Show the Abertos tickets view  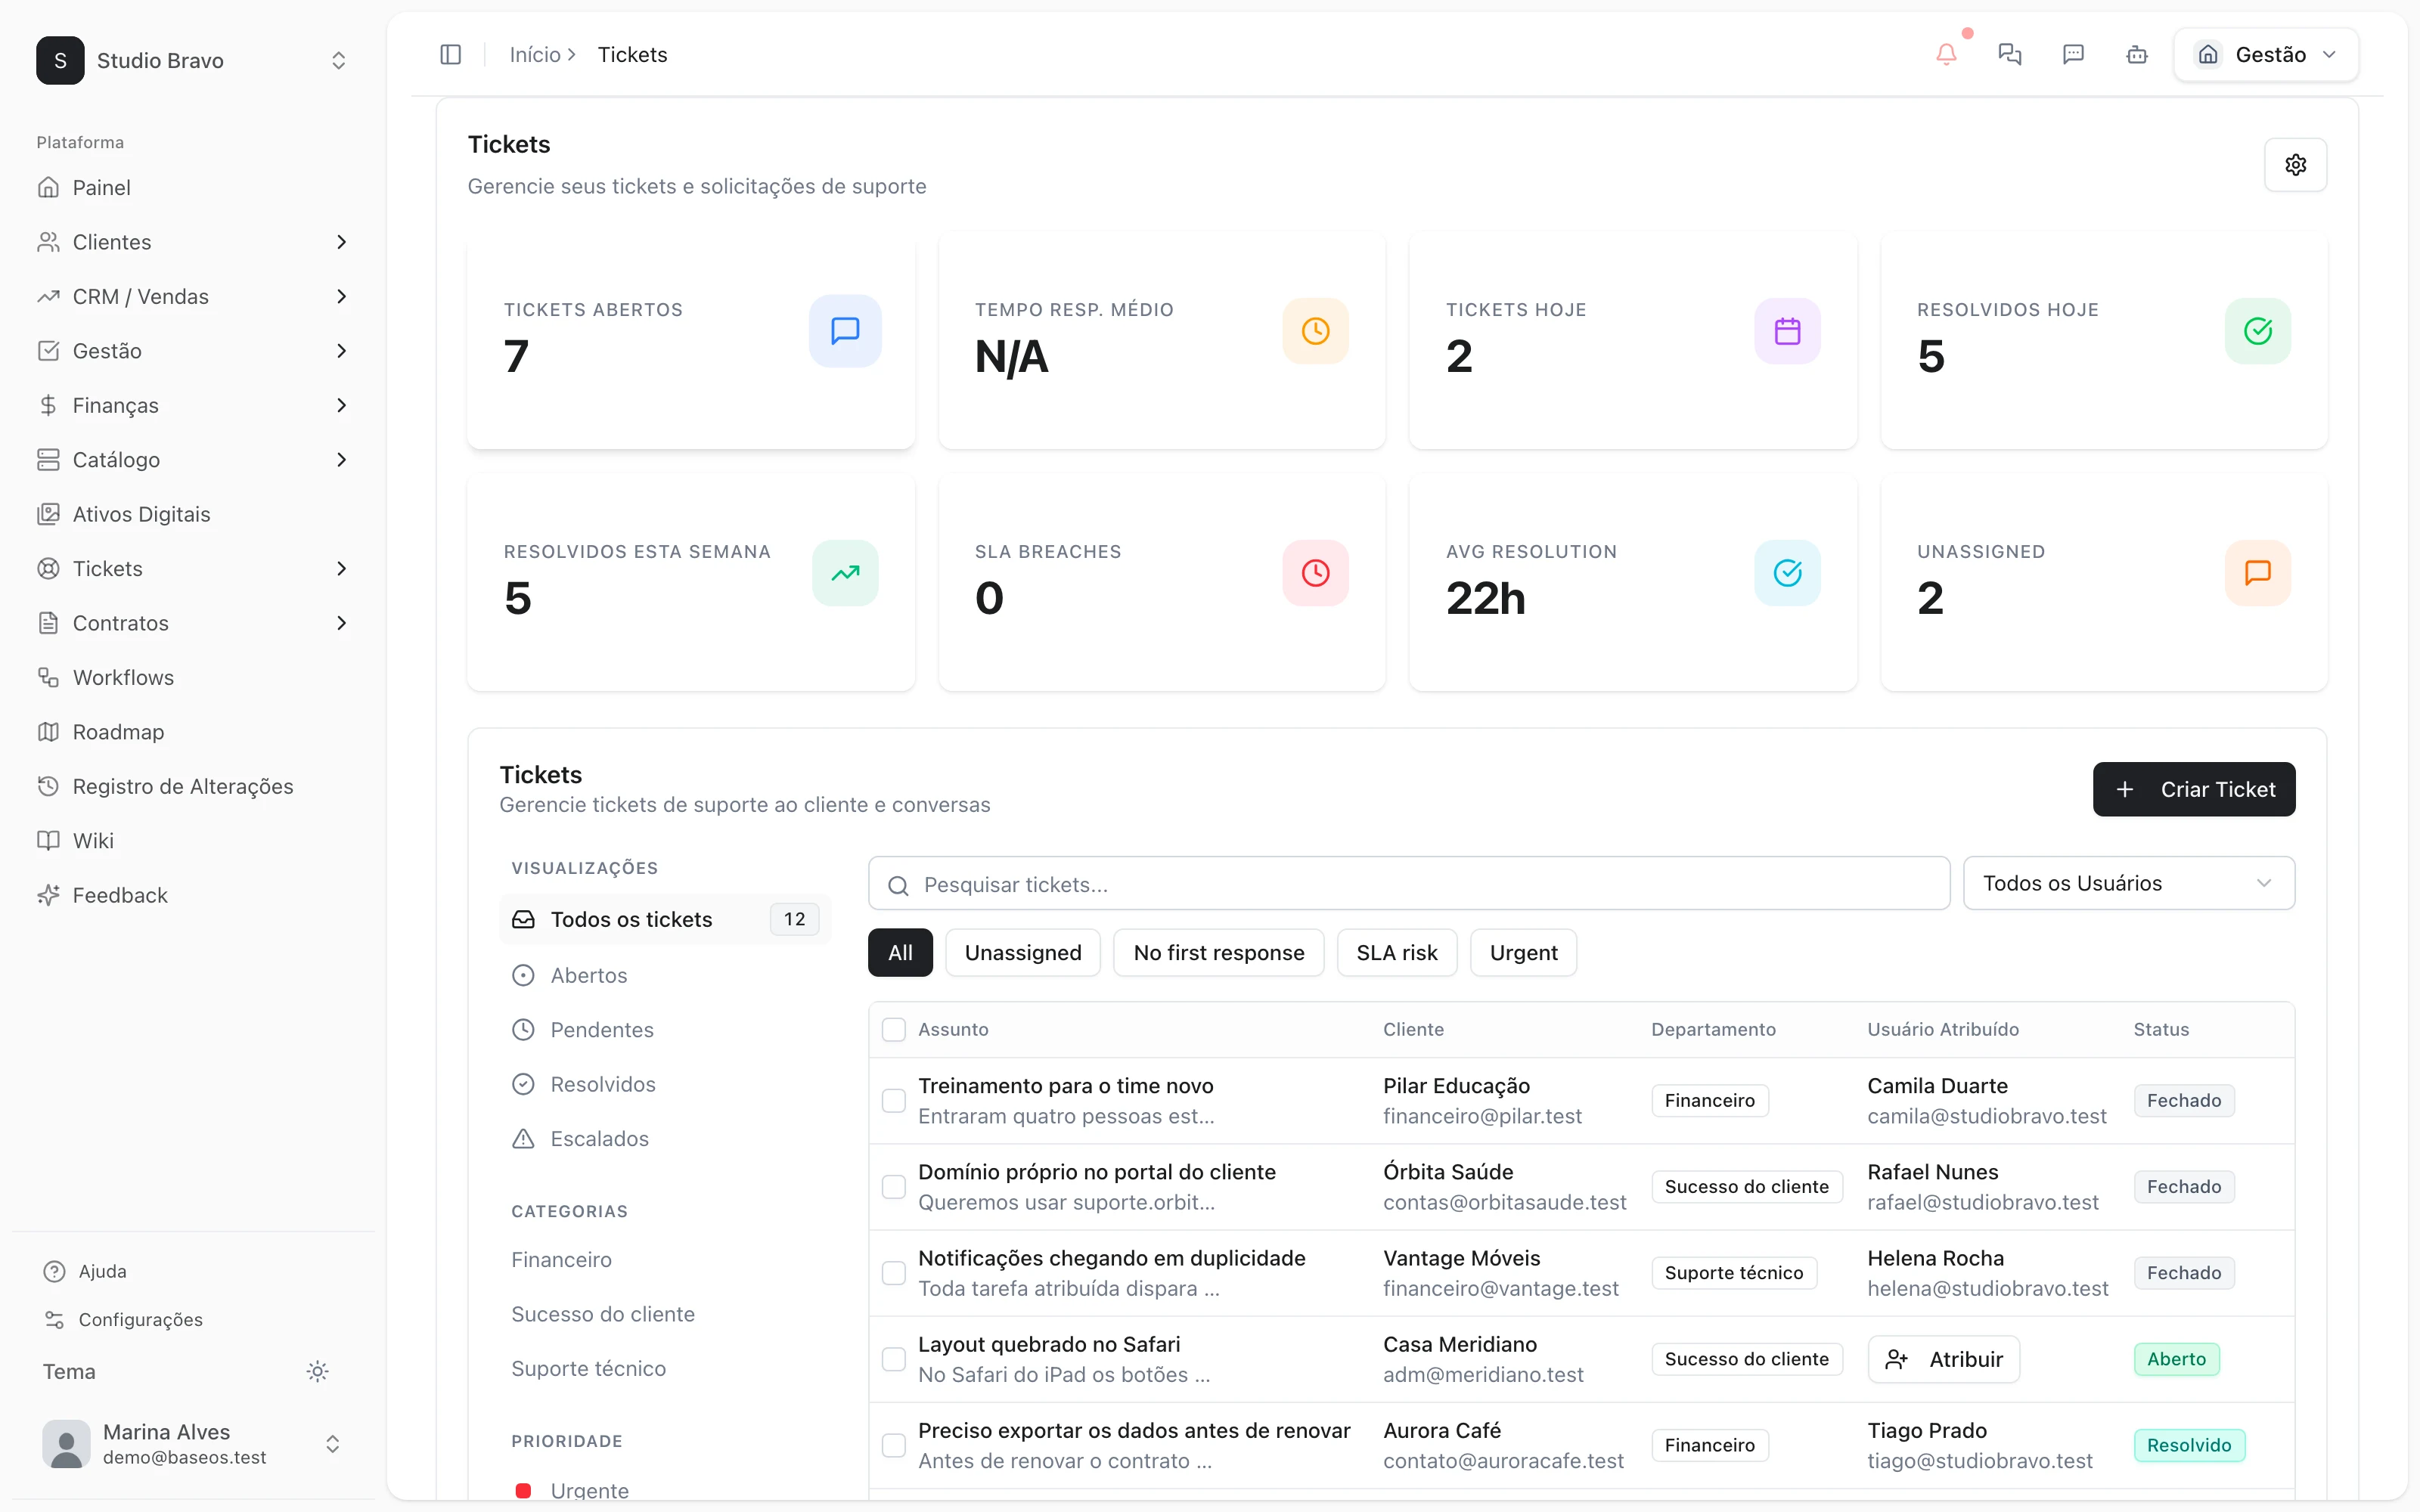(x=664, y=975)
